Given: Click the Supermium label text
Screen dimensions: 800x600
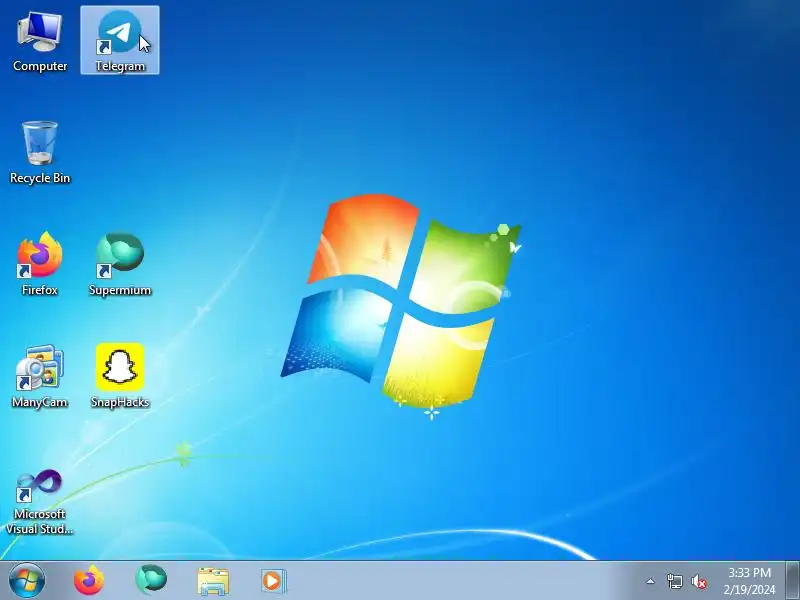Looking at the screenshot, I should (120, 290).
